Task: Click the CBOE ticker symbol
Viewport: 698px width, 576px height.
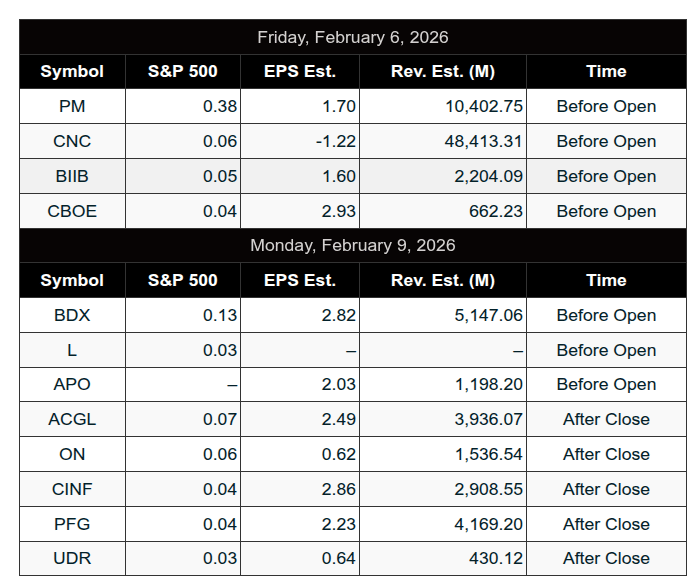Action: 72,212
